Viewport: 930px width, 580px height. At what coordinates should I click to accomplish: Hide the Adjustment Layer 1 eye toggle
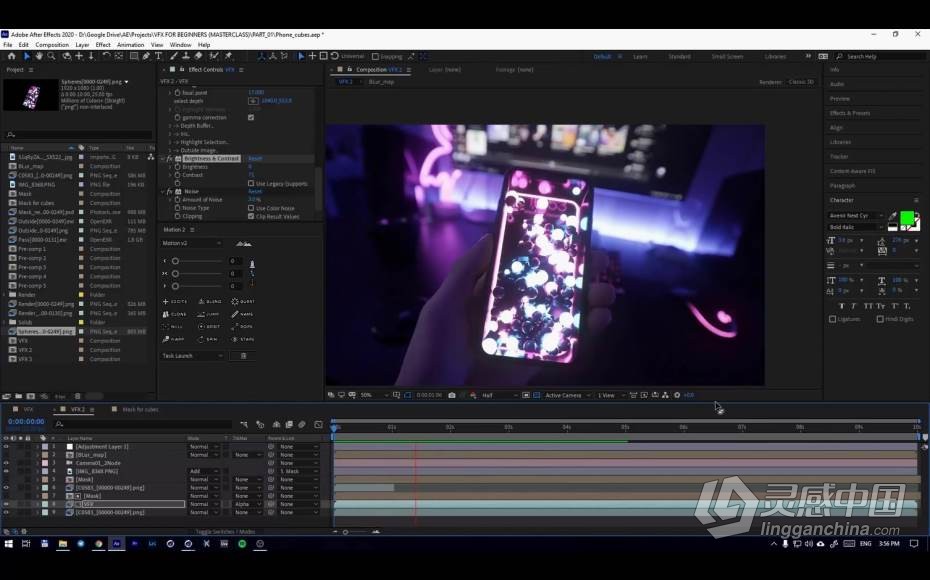6,447
